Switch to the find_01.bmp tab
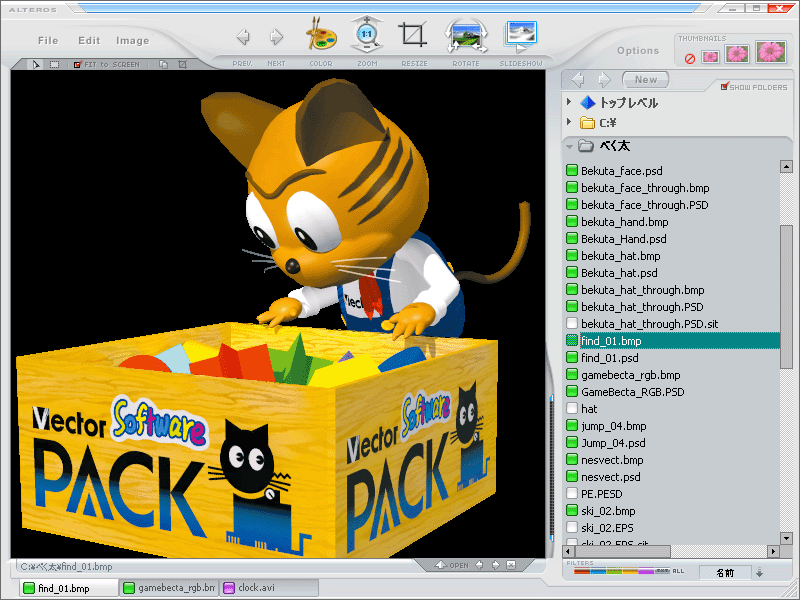The height and width of the screenshot is (600, 800). [x=68, y=588]
